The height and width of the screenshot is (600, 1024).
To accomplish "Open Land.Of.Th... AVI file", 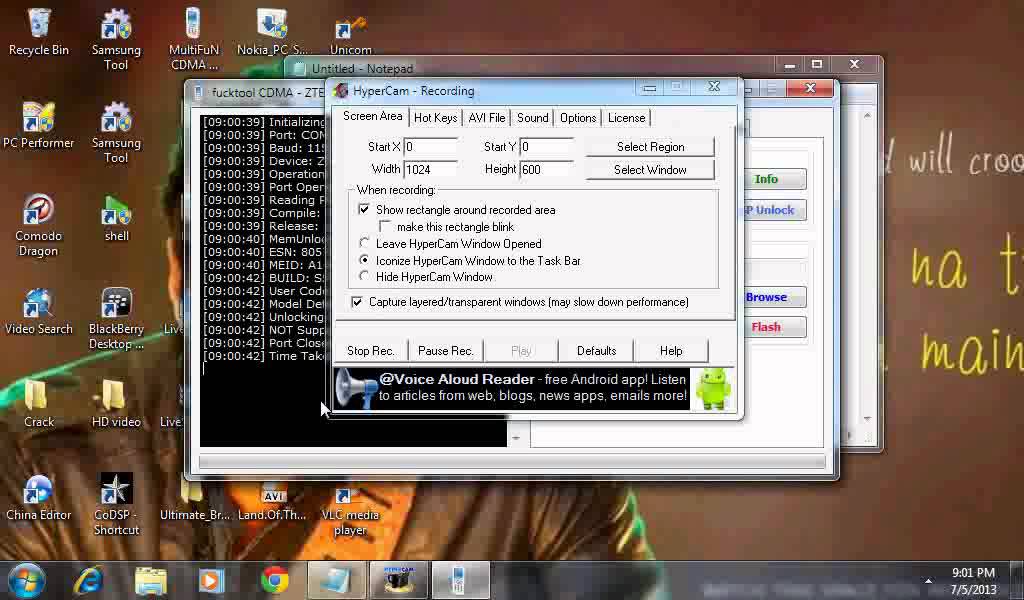I will point(272,501).
